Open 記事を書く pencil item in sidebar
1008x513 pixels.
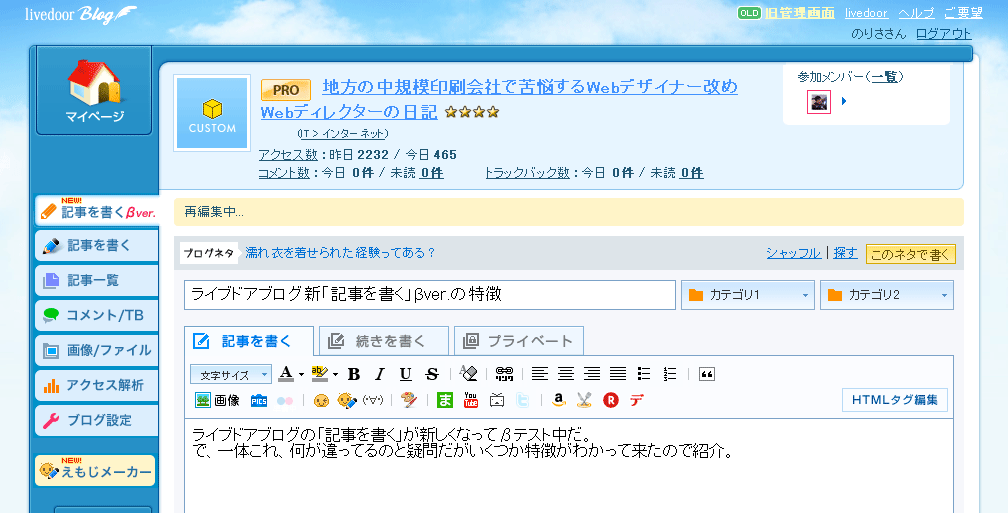(96, 246)
